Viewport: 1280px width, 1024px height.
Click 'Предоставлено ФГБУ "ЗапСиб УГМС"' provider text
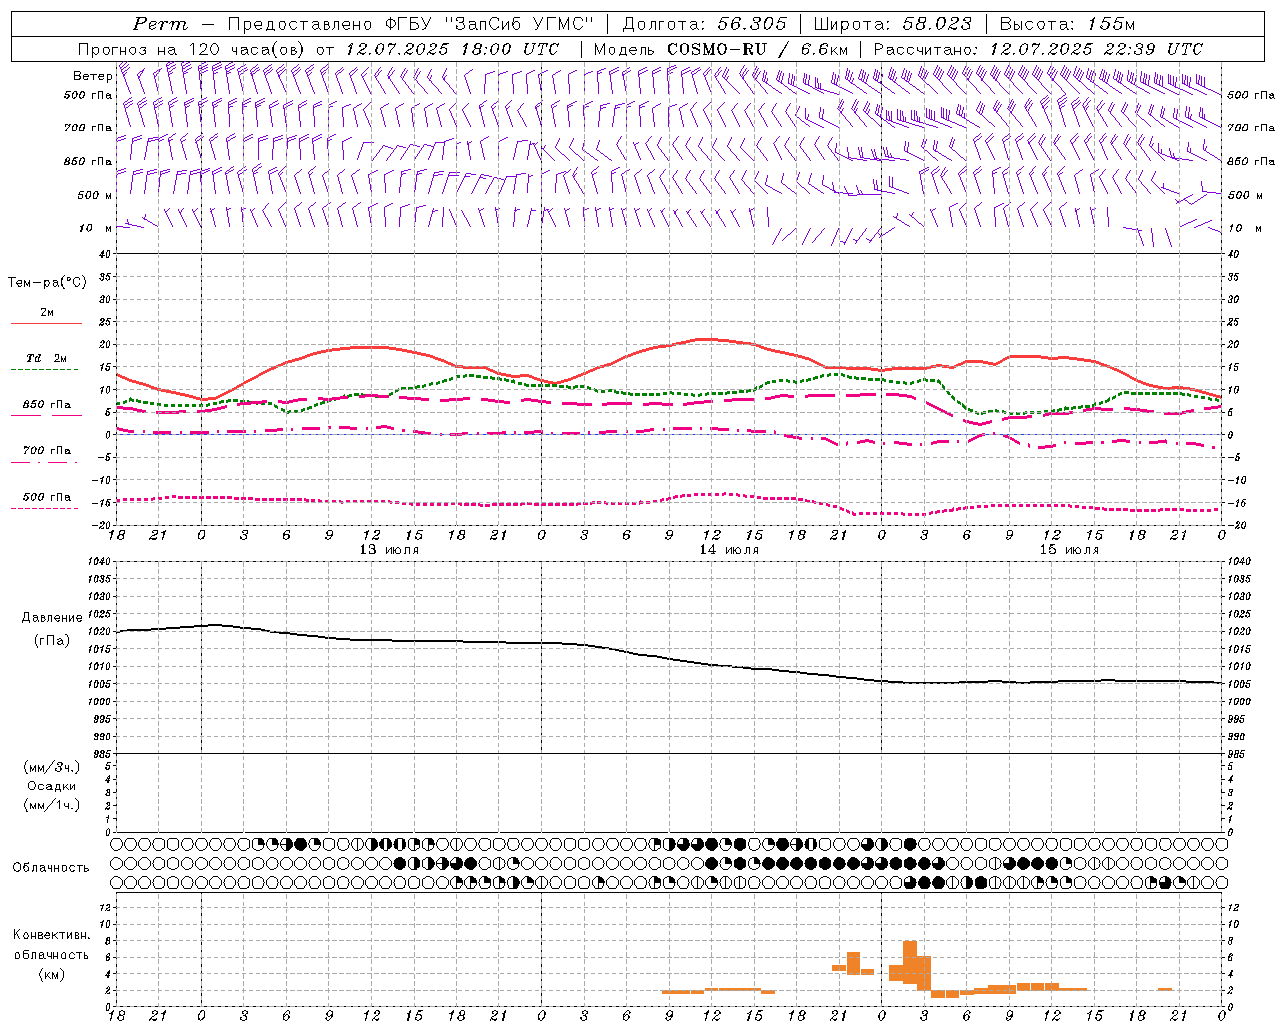pyautogui.click(x=411, y=24)
